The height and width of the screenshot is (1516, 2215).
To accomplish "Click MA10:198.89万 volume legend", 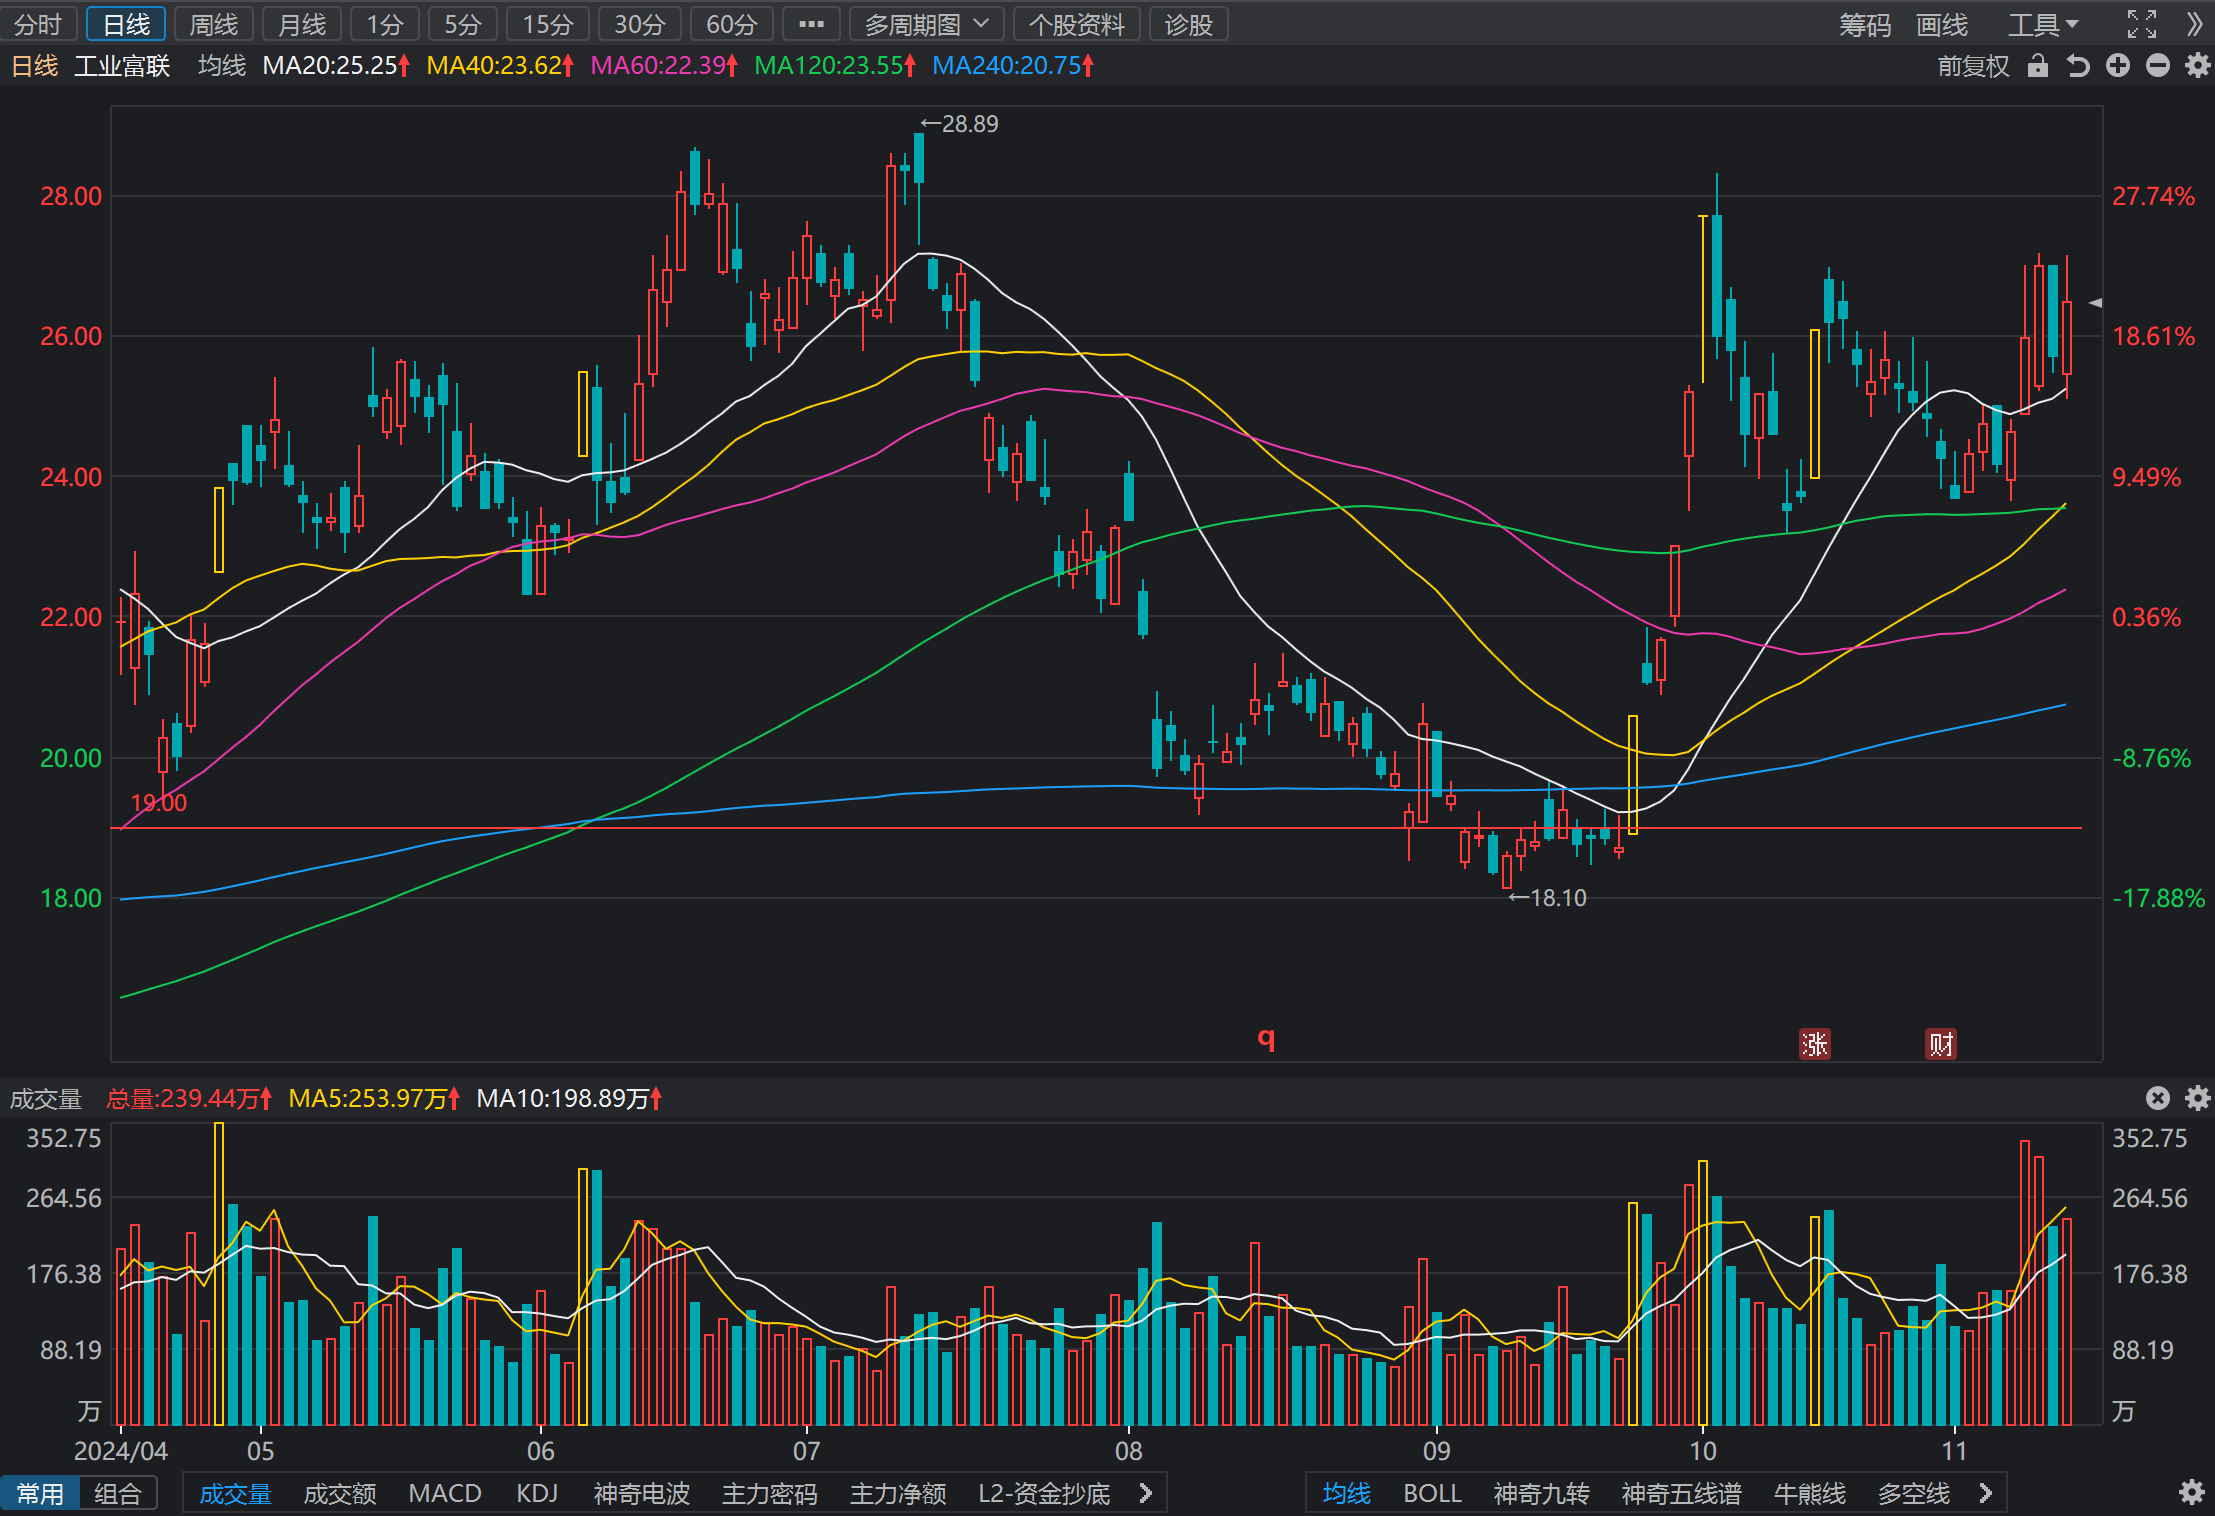I will 569,1099.
